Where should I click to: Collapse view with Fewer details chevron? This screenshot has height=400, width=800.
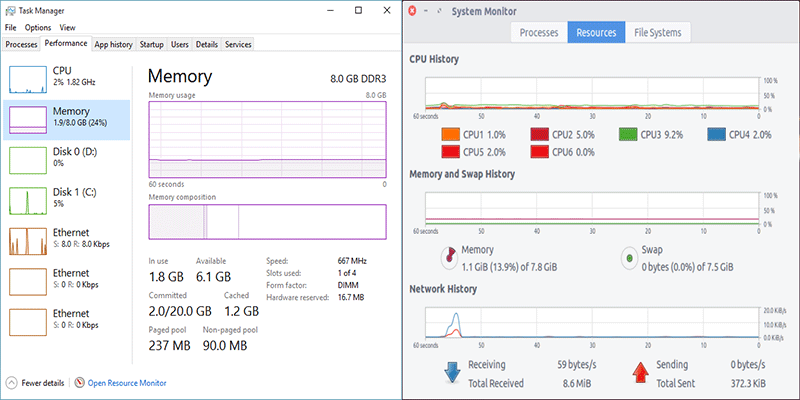[12, 383]
